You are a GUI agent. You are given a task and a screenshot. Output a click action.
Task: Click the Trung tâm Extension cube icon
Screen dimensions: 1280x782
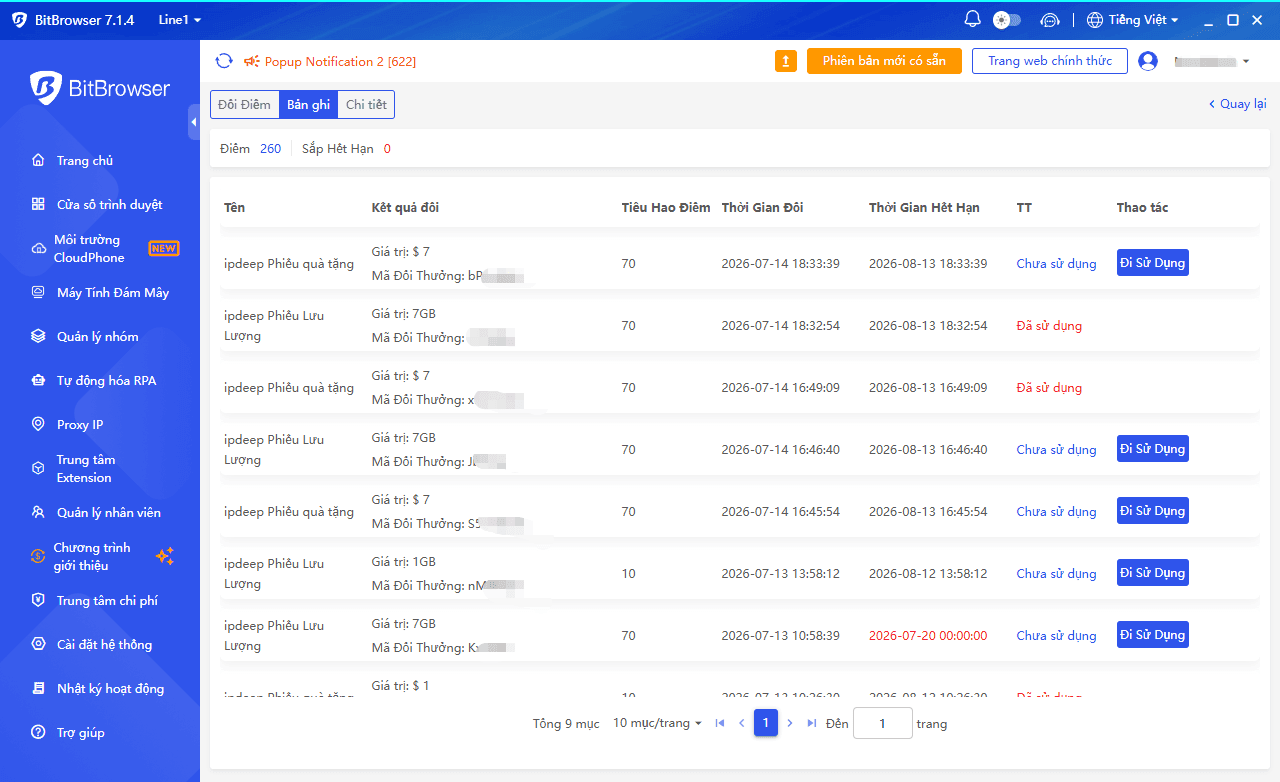click(x=38, y=468)
